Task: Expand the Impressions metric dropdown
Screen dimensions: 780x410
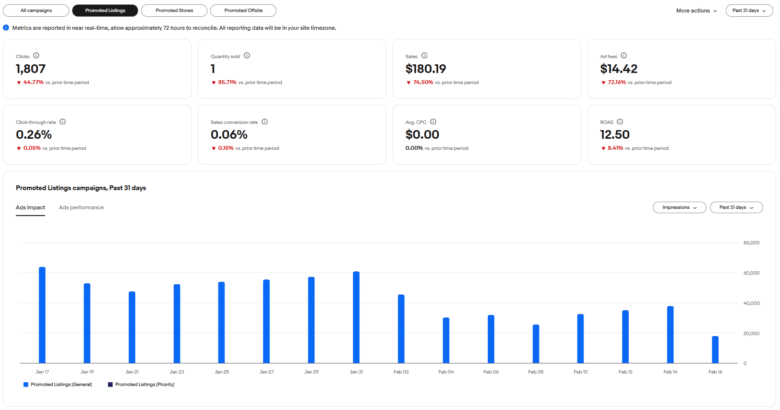Action: pyautogui.click(x=677, y=207)
